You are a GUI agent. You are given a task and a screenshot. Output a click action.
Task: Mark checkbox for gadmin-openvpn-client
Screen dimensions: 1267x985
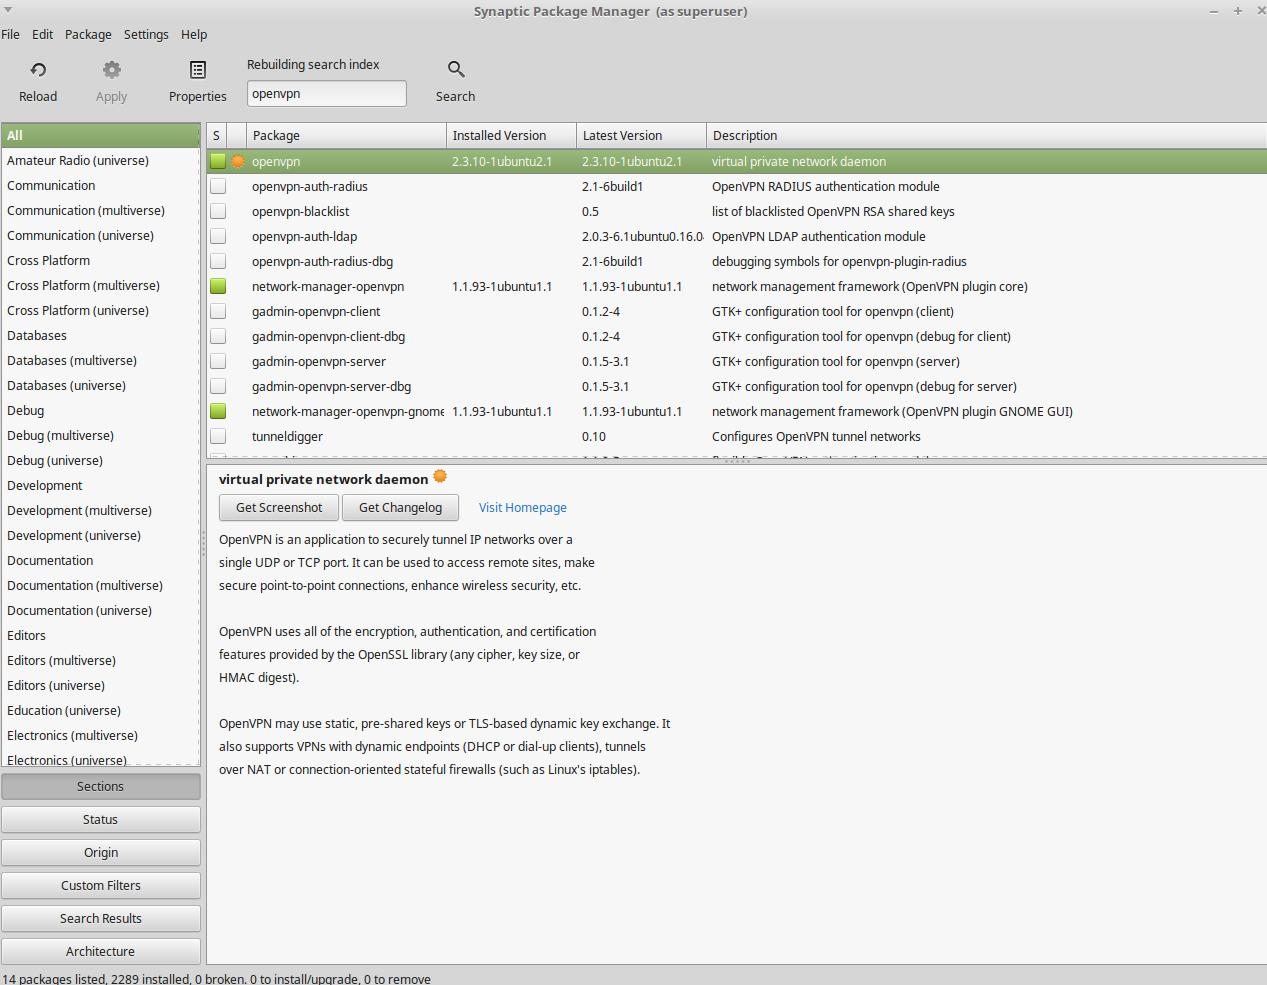coord(218,311)
